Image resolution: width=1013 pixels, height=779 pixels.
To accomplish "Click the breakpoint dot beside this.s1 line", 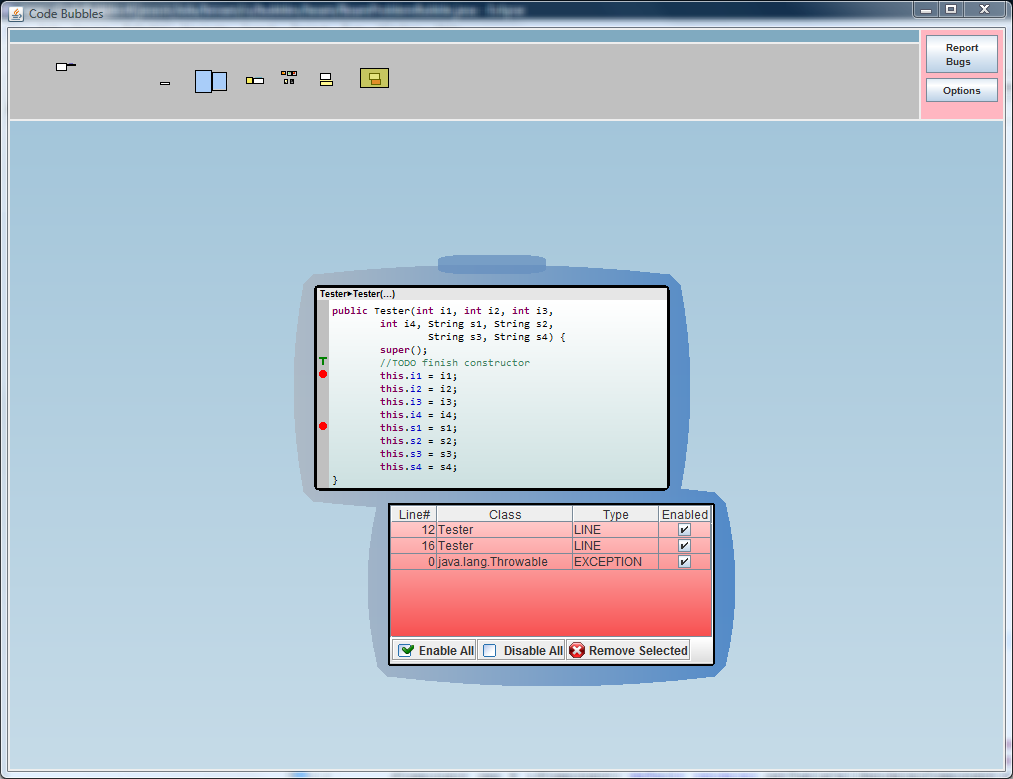I will pyautogui.click(x=323, y=426).
